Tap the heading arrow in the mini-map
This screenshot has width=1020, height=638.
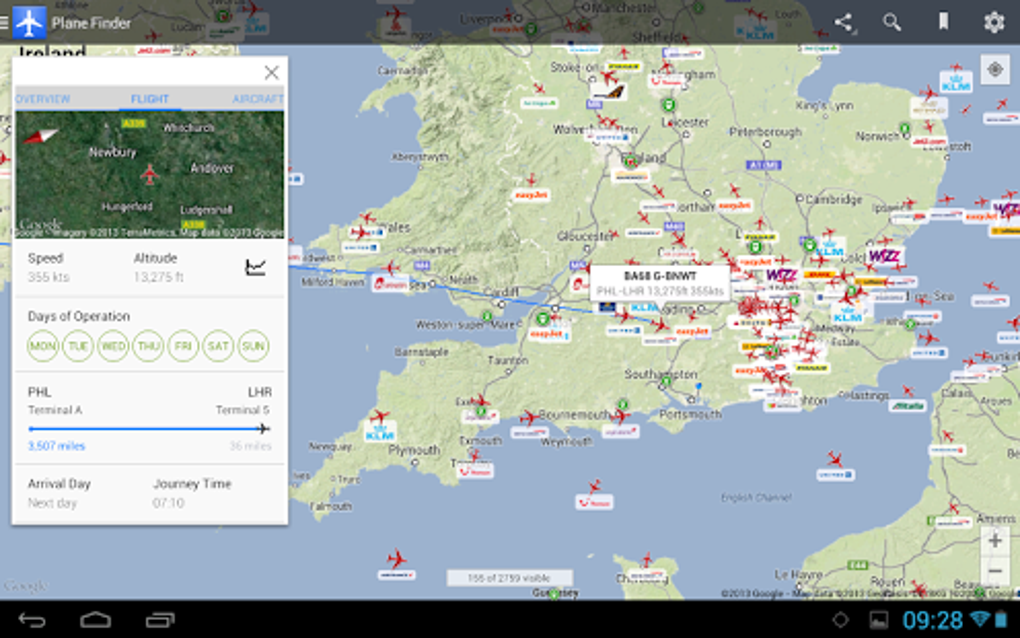[40, 135]
